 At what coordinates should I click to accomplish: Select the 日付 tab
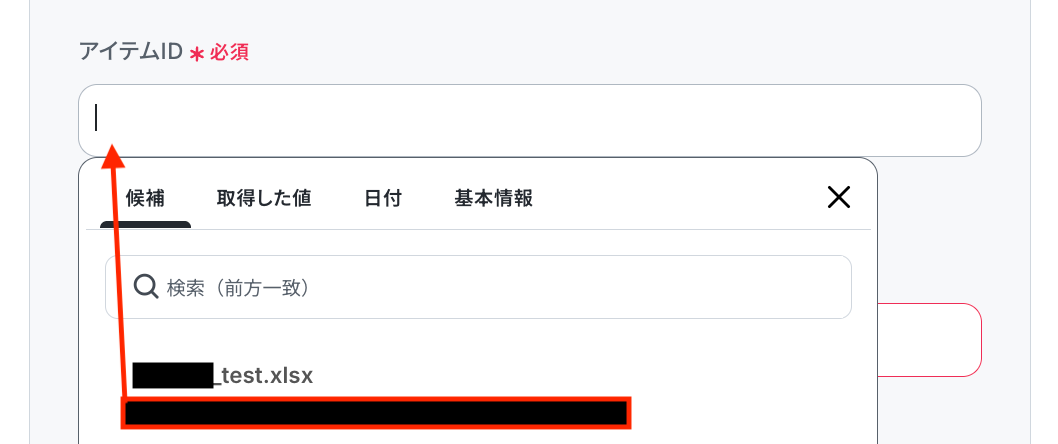383,198
